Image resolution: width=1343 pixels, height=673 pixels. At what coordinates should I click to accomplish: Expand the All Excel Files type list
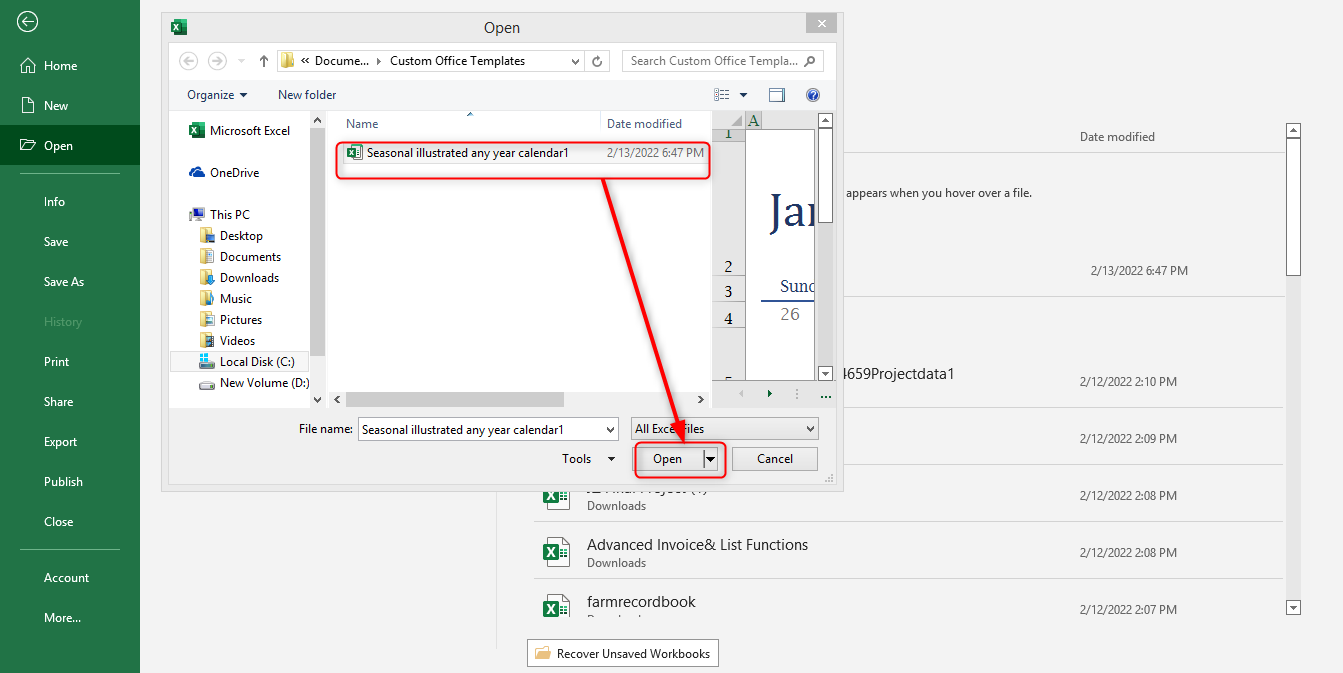pyautogui.click(x=808, y=428)
